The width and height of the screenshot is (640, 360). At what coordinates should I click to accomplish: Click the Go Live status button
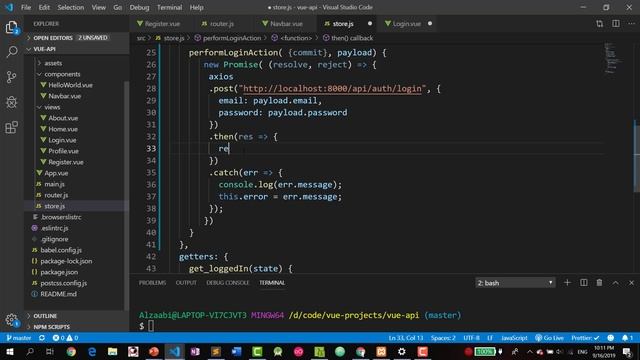(x=549, y=338)
